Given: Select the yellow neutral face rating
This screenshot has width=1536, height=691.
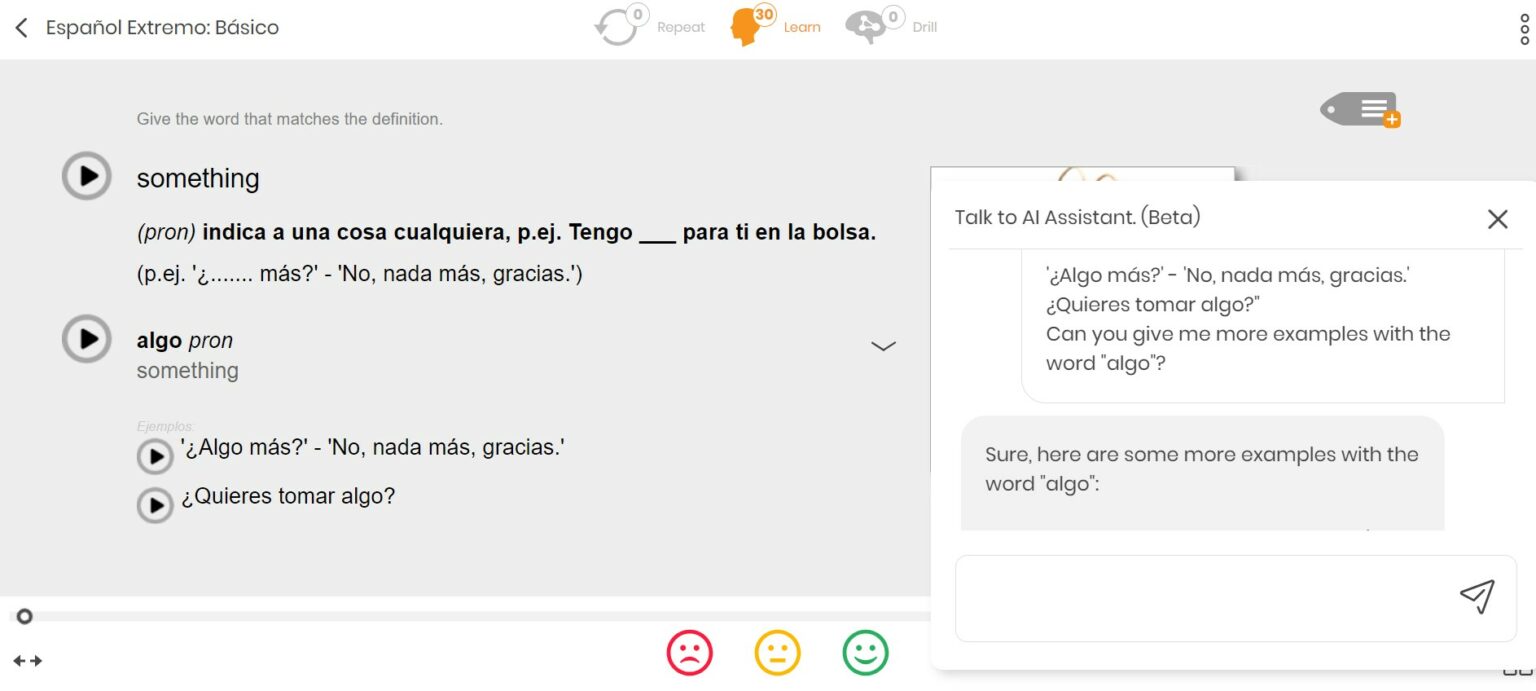Looking at the screenshot, I should (777, 652).
